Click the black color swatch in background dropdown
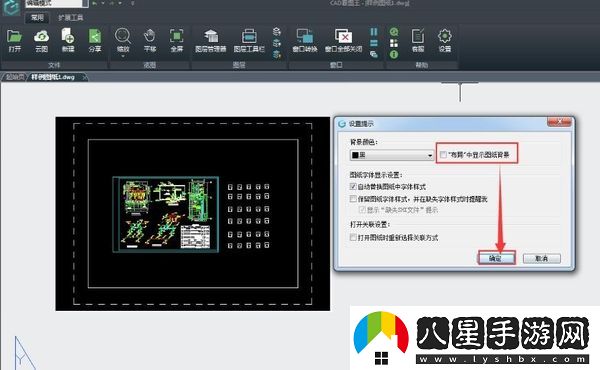 click(355, 155)
